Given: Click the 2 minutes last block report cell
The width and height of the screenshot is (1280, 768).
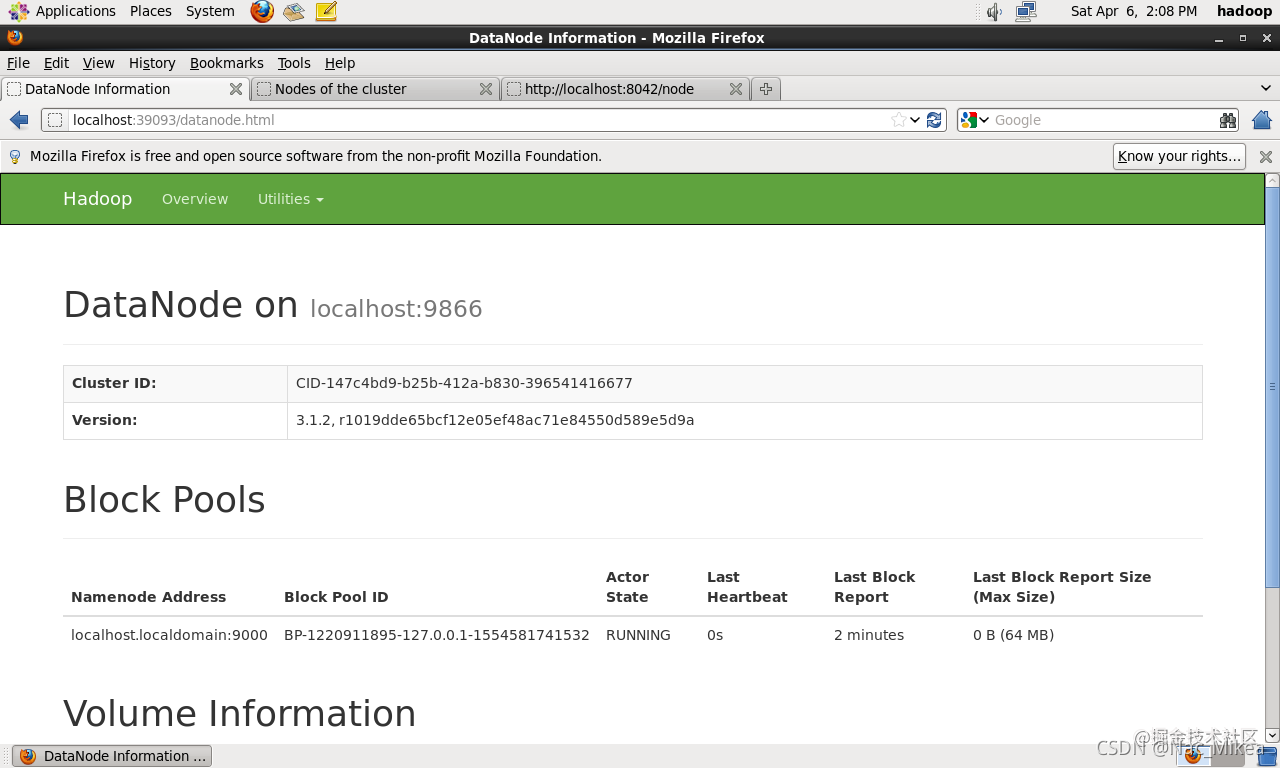Looking at the screenshot, I should [x=869, y=635].
